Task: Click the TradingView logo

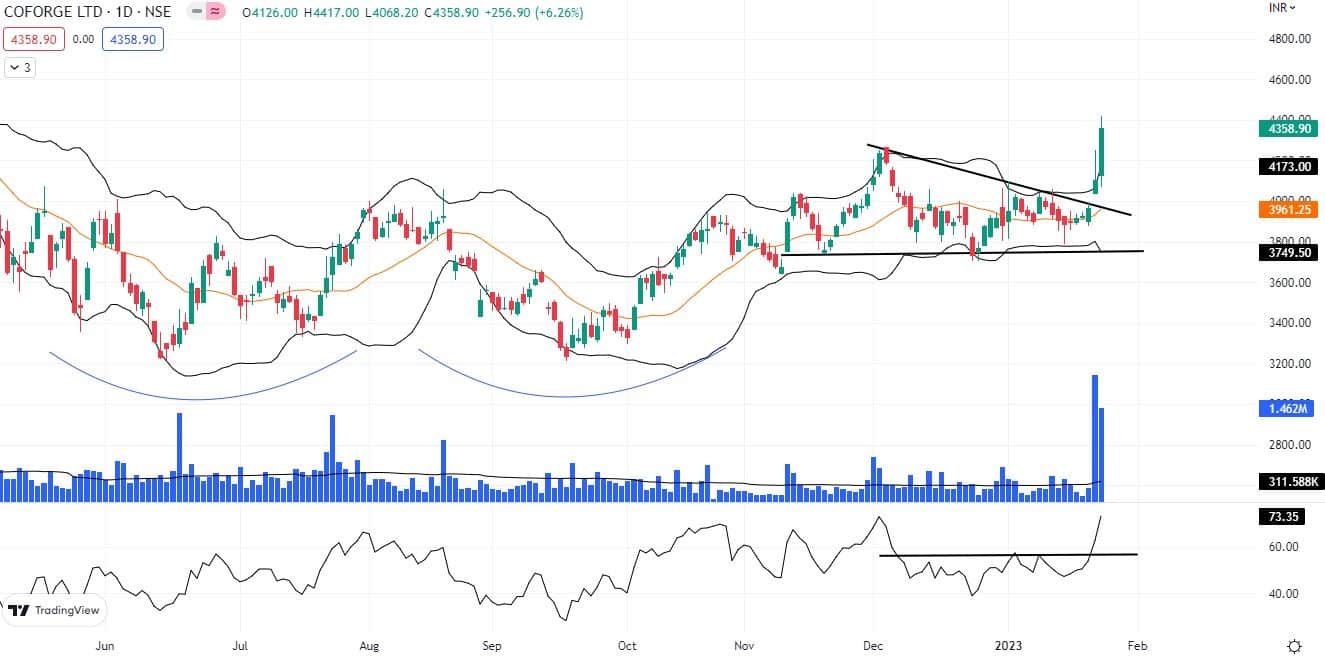Action: click(53, 610)
